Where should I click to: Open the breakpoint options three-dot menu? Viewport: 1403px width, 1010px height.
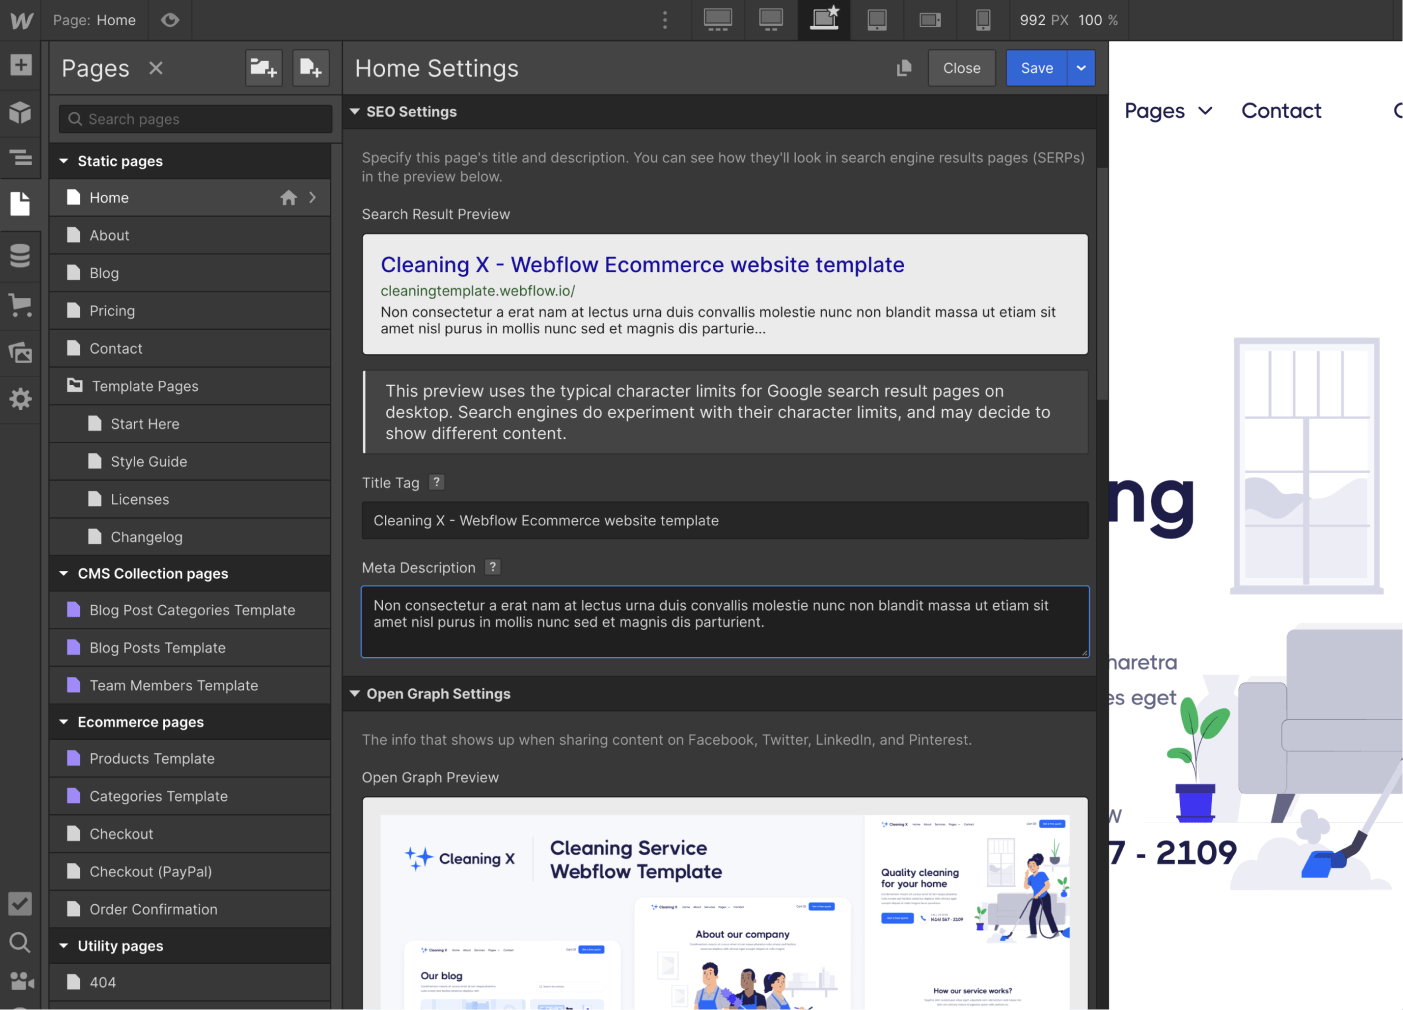(665, 20)
